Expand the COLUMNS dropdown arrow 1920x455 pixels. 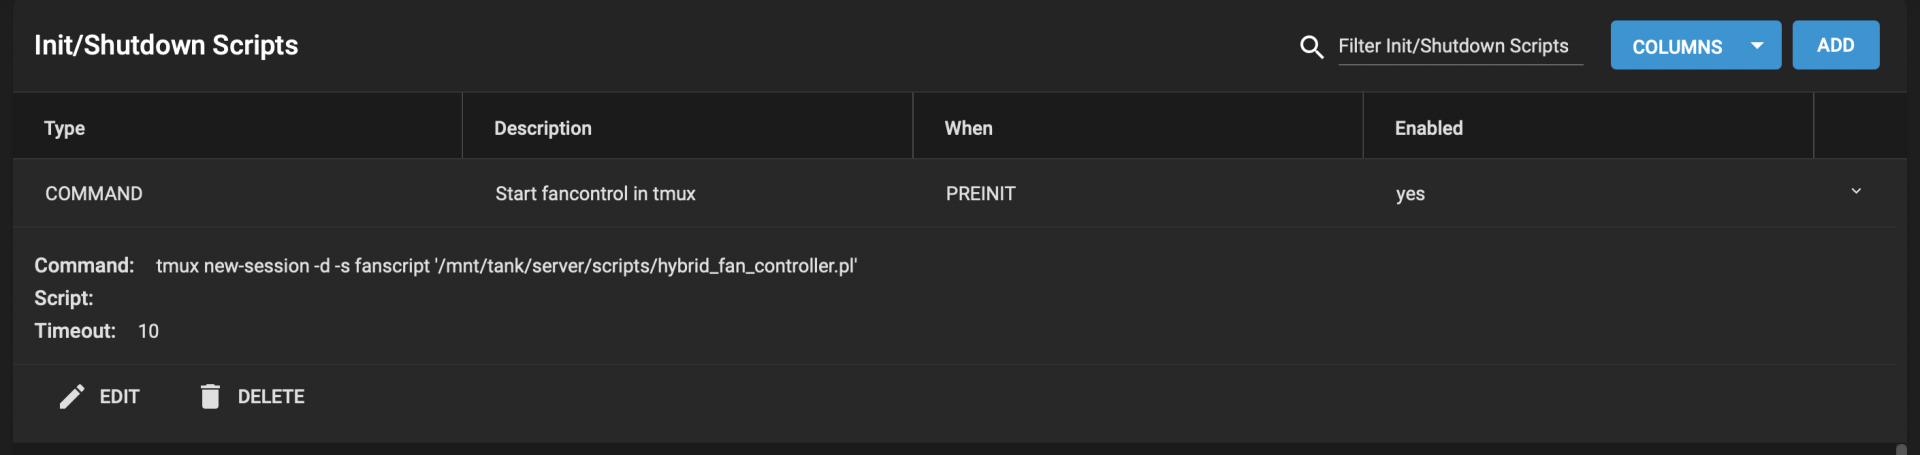(1757, 46)
